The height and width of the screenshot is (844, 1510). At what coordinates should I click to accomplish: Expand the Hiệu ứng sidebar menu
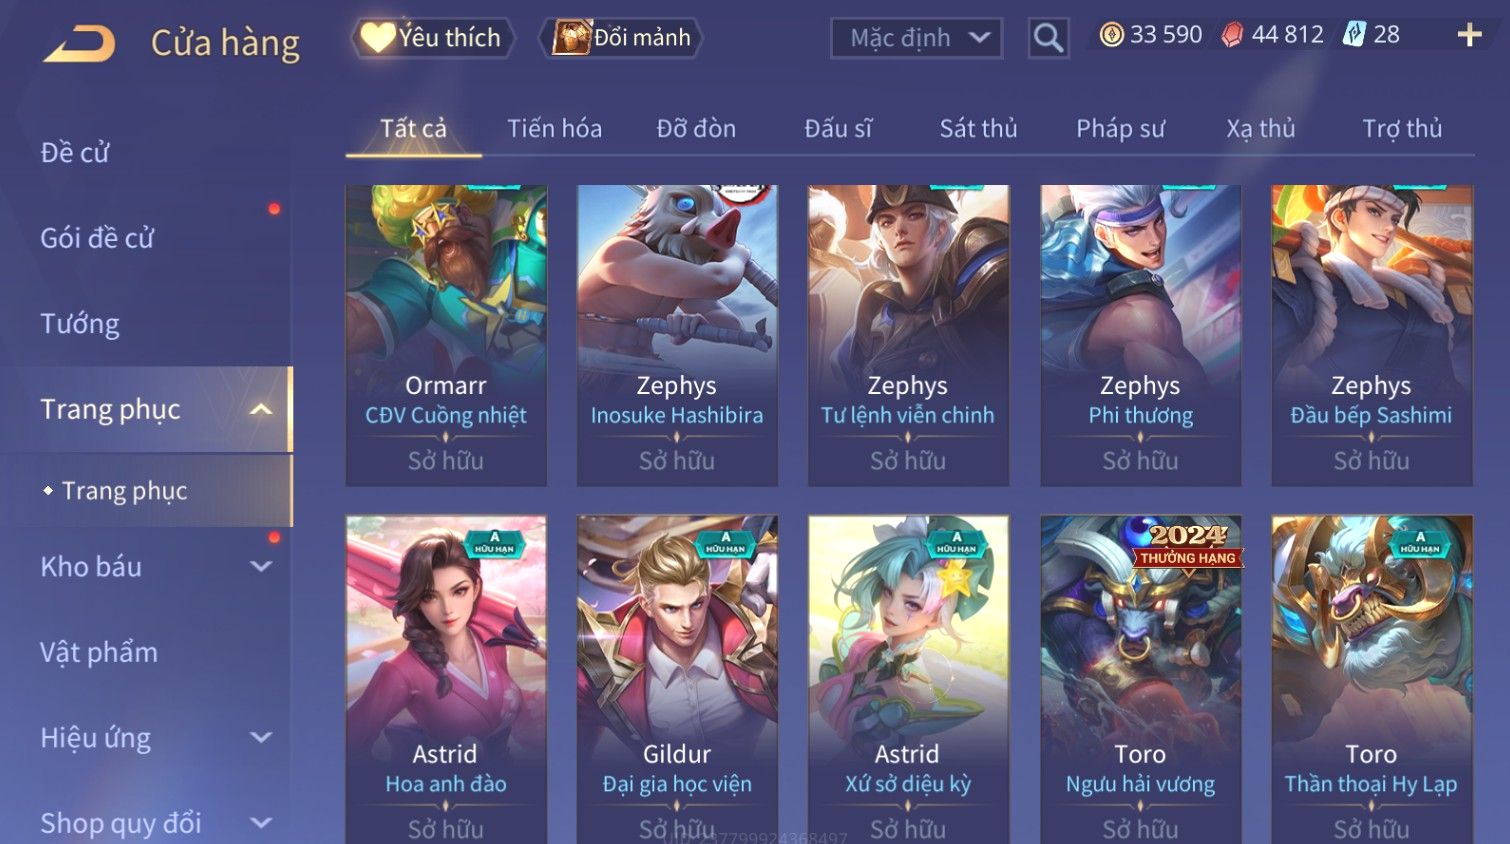tap(261, 738)
